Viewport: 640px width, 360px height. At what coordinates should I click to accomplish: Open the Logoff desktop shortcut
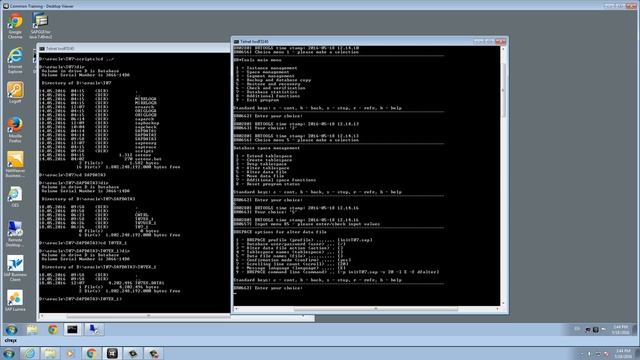[x=15, y=93]
